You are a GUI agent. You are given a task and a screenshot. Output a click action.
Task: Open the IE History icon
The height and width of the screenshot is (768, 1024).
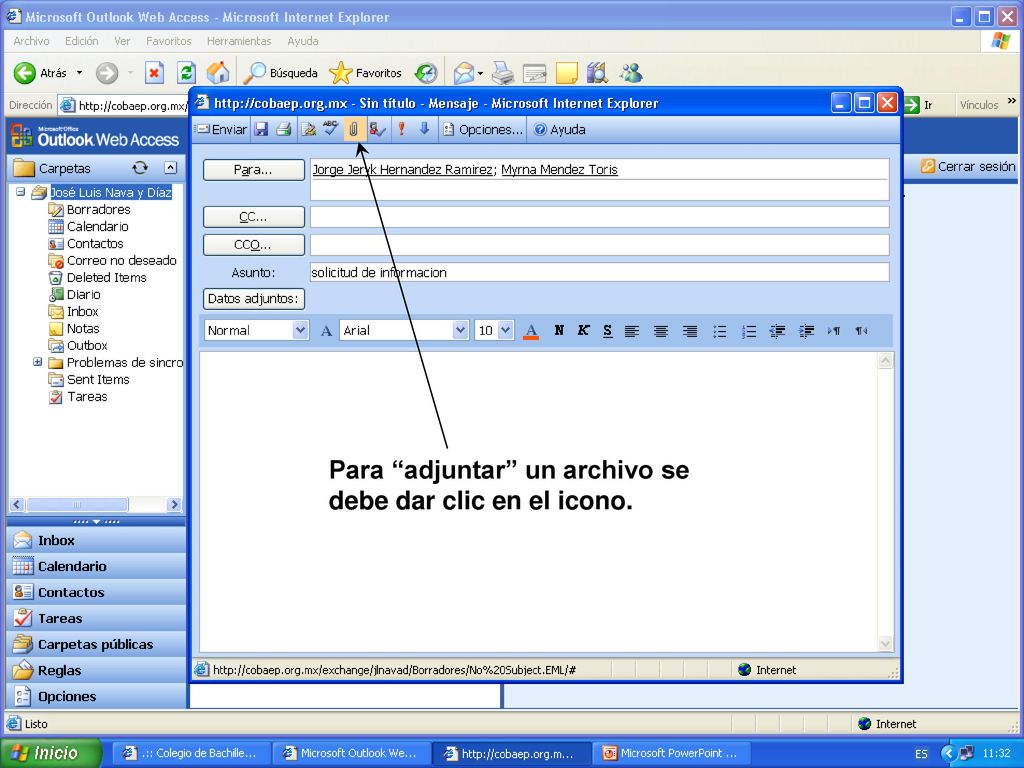426,72
